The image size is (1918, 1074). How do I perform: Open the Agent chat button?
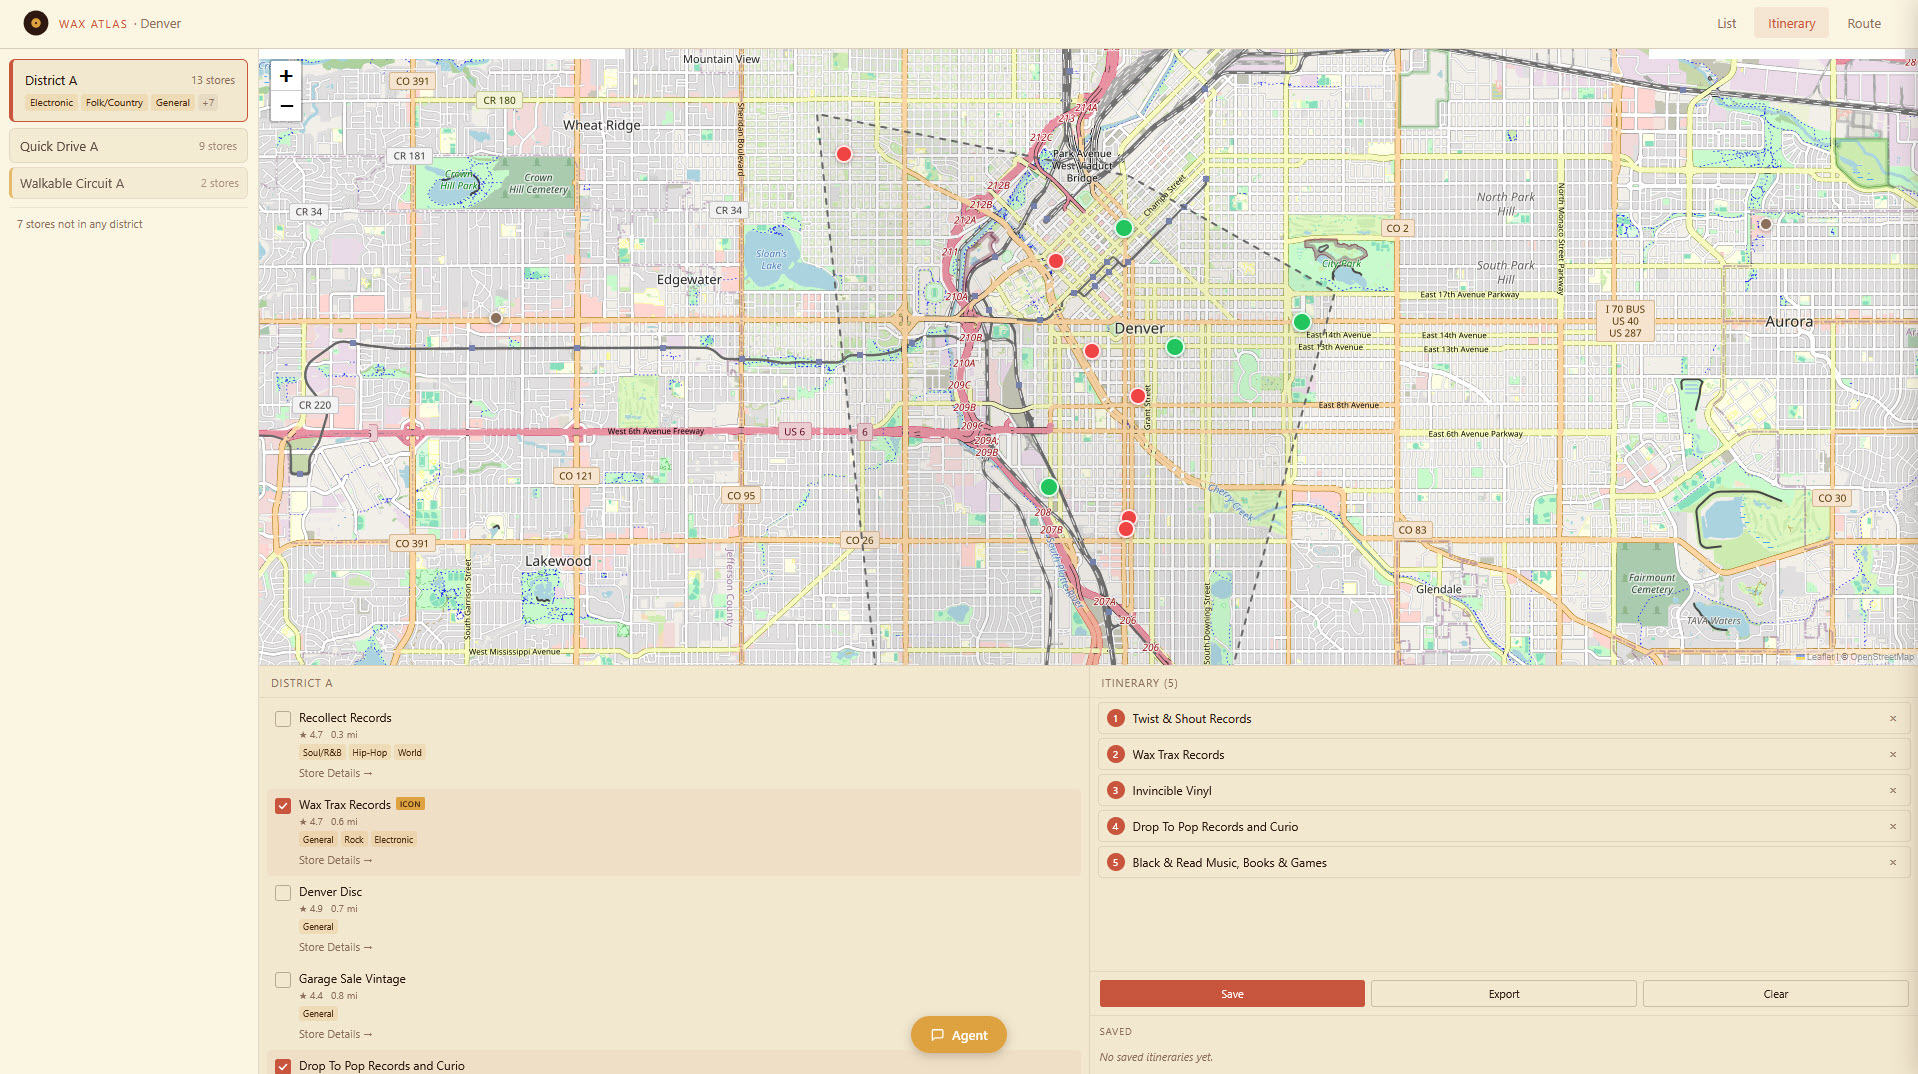click(958, 1035)
